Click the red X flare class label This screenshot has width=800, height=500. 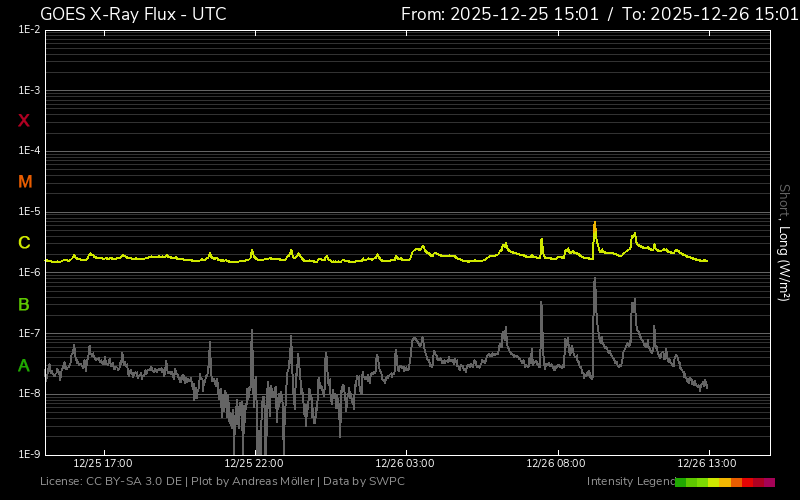tap(24, 121)
